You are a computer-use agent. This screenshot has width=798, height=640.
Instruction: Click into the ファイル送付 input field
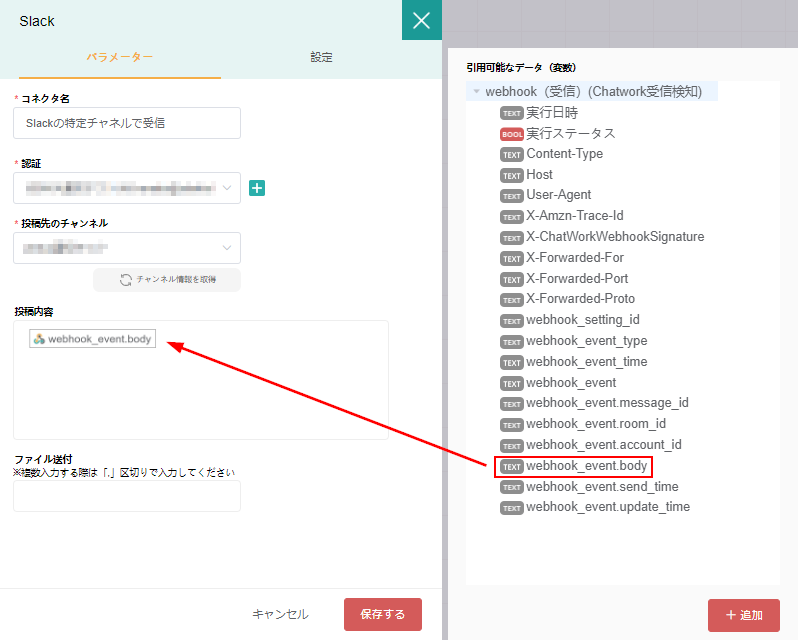click(127, 496)
